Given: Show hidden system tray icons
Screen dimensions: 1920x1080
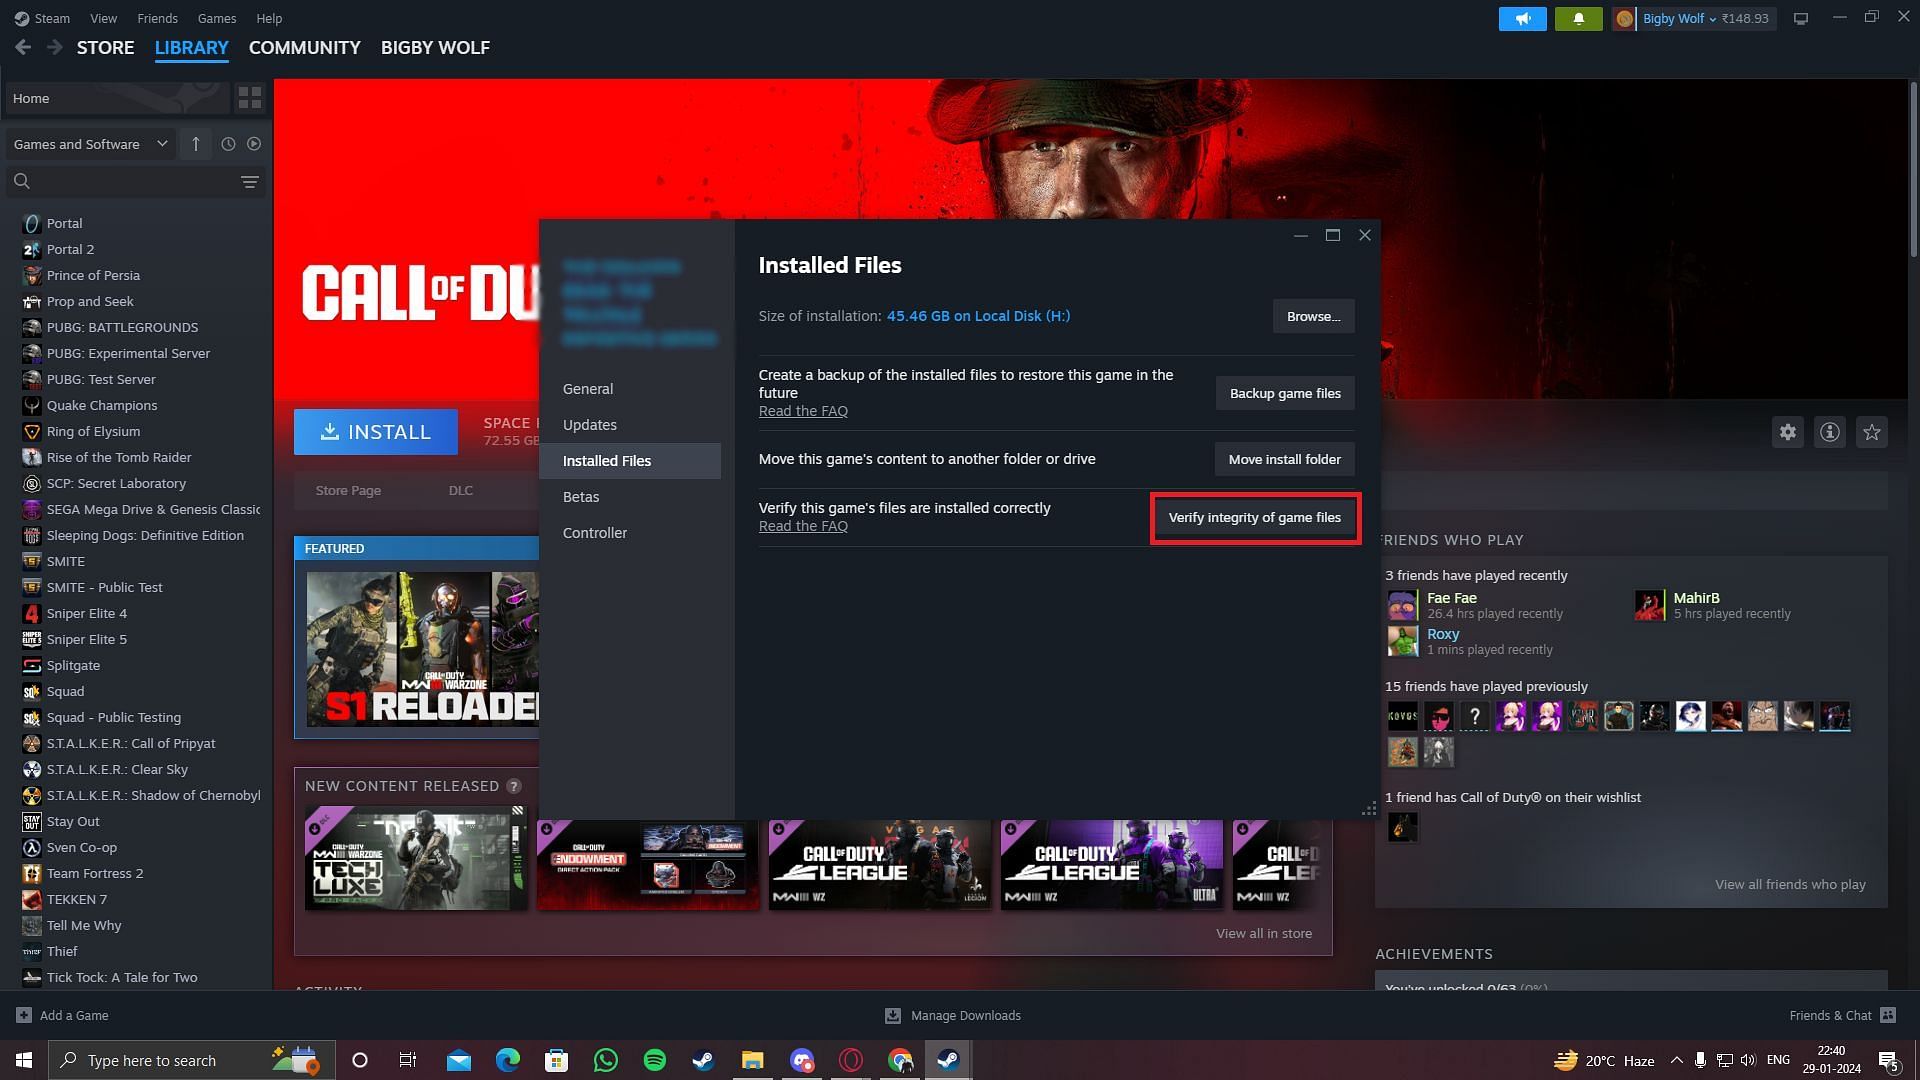Looking at the screenshot, I should 1677,1060.
